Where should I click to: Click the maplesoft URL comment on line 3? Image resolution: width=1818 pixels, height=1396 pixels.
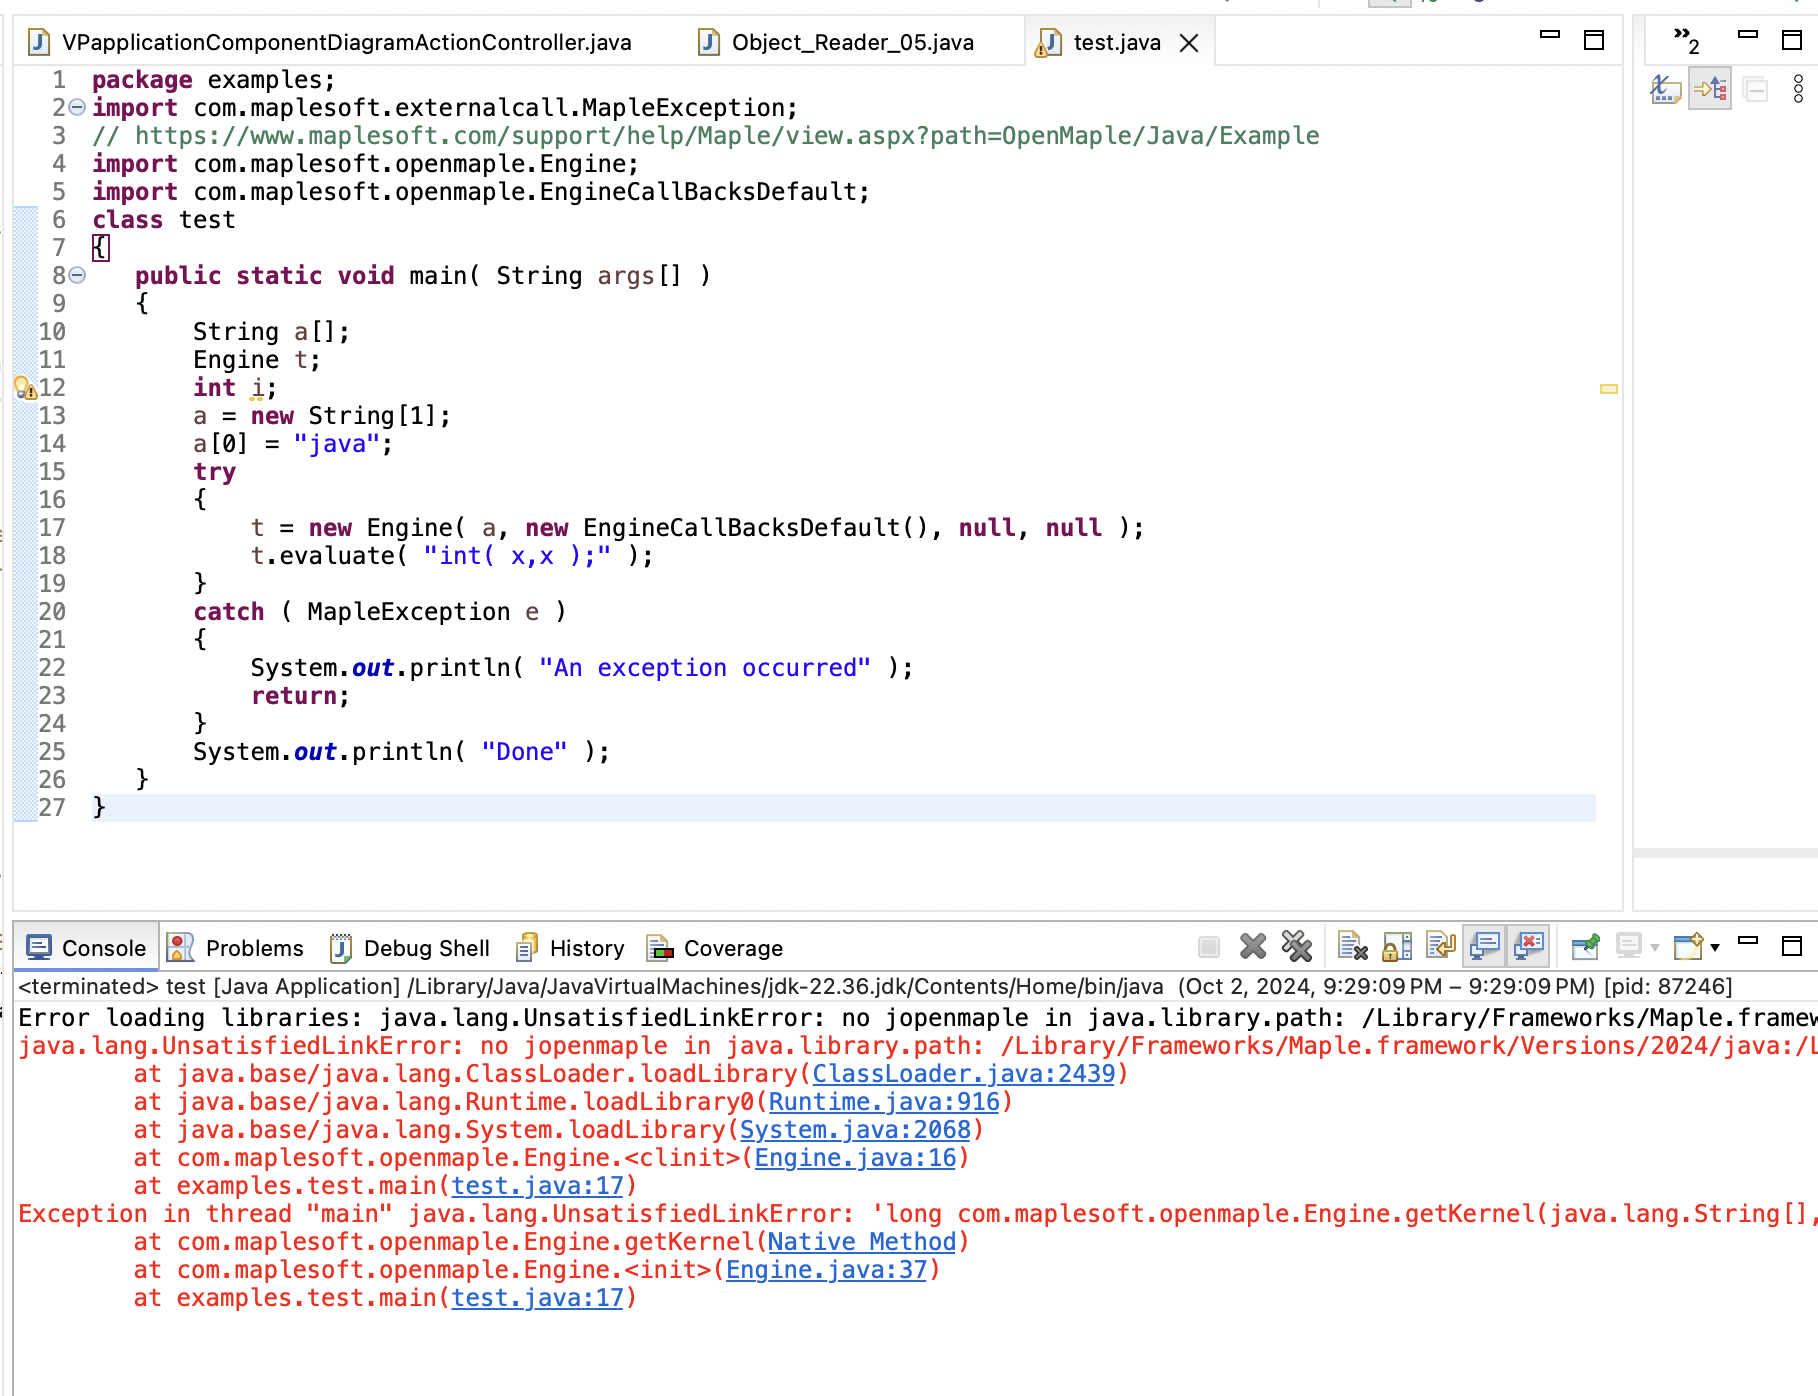[706, 136]
